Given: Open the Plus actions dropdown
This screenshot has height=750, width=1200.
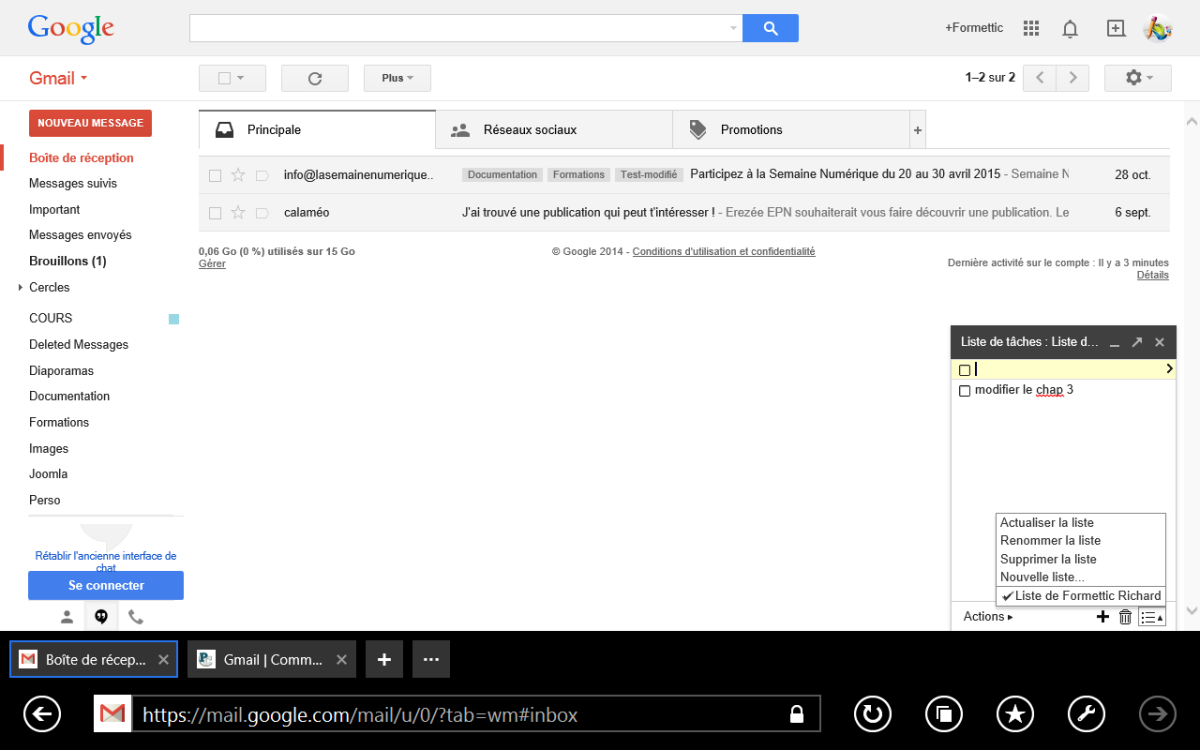Looking at the screenshot, I should pos(397,78).
